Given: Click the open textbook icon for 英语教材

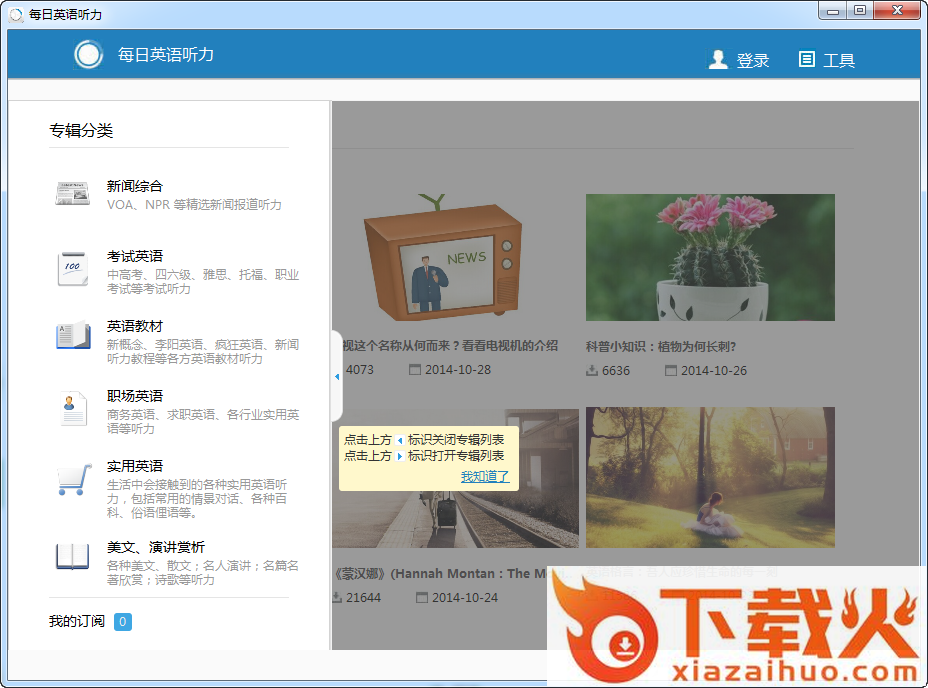Looking at the screenshot, I should (72, 337).
